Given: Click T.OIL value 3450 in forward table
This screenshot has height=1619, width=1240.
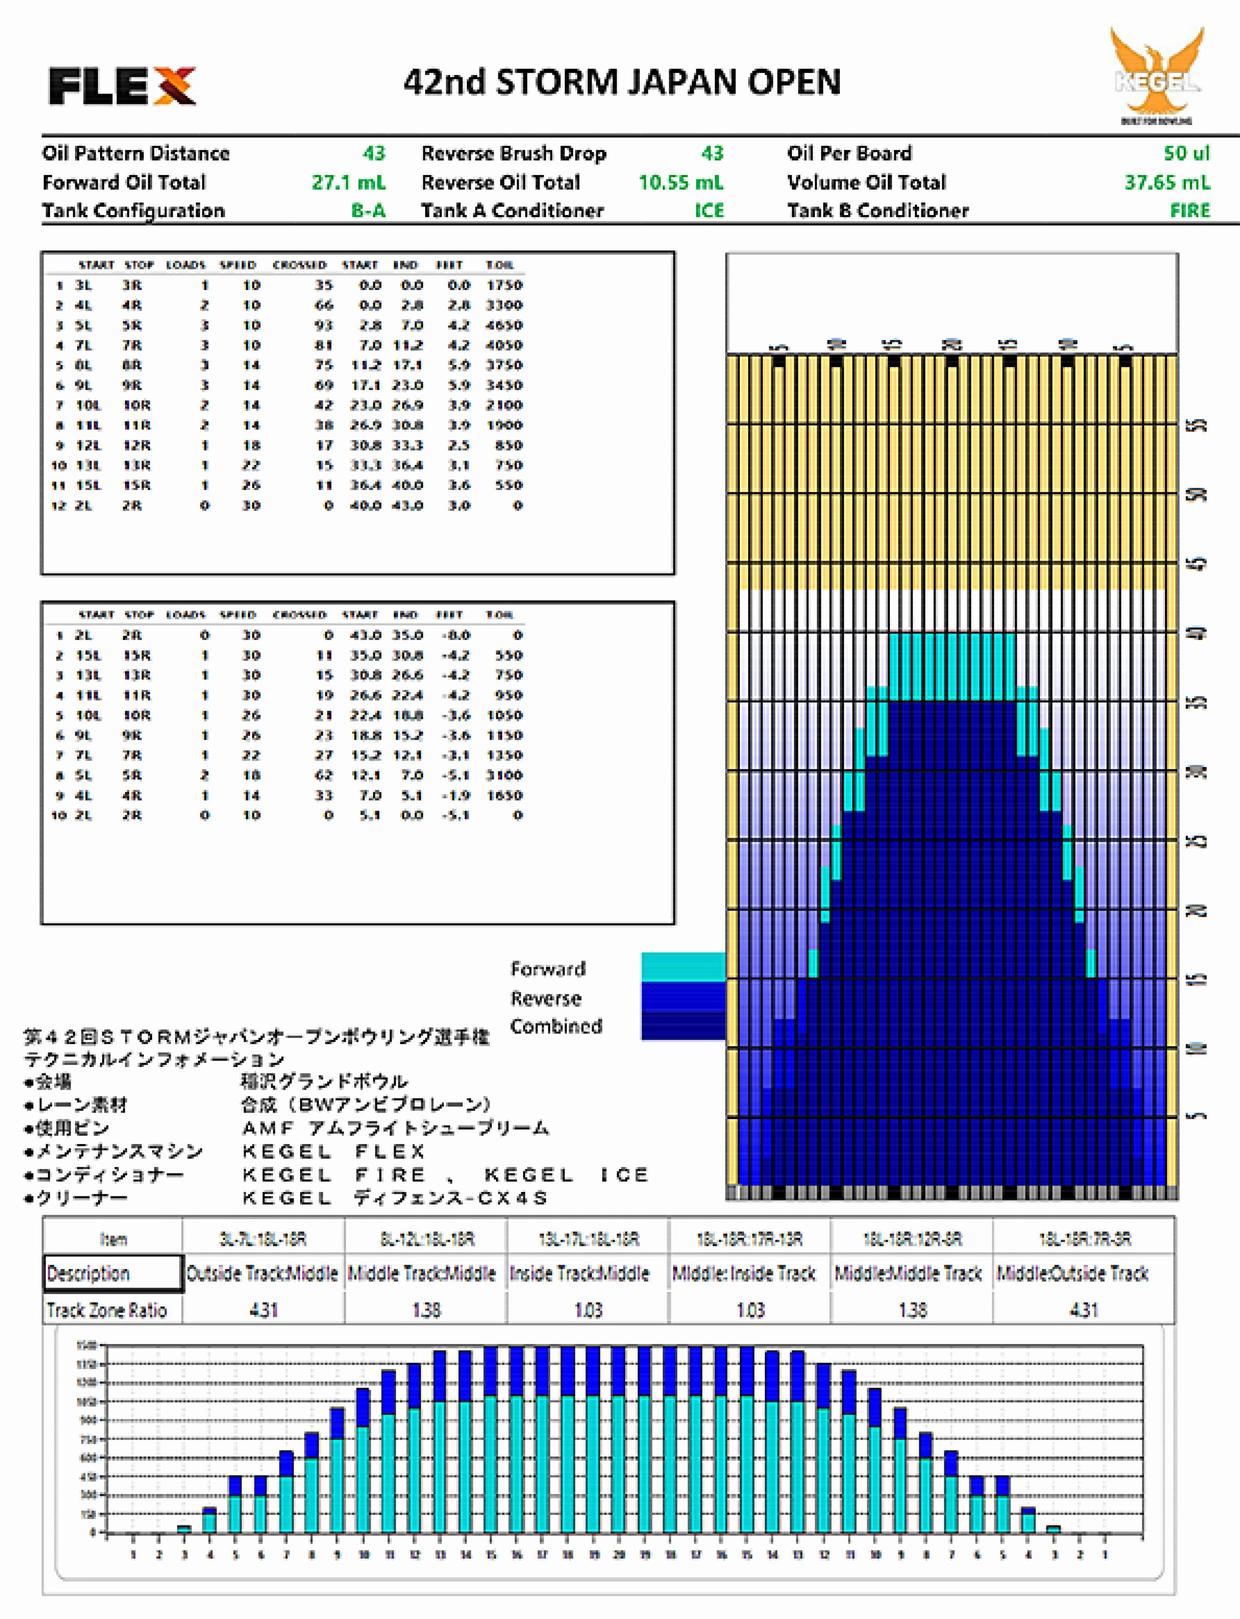Looking at the screenshot, I should tap(504, 385).
